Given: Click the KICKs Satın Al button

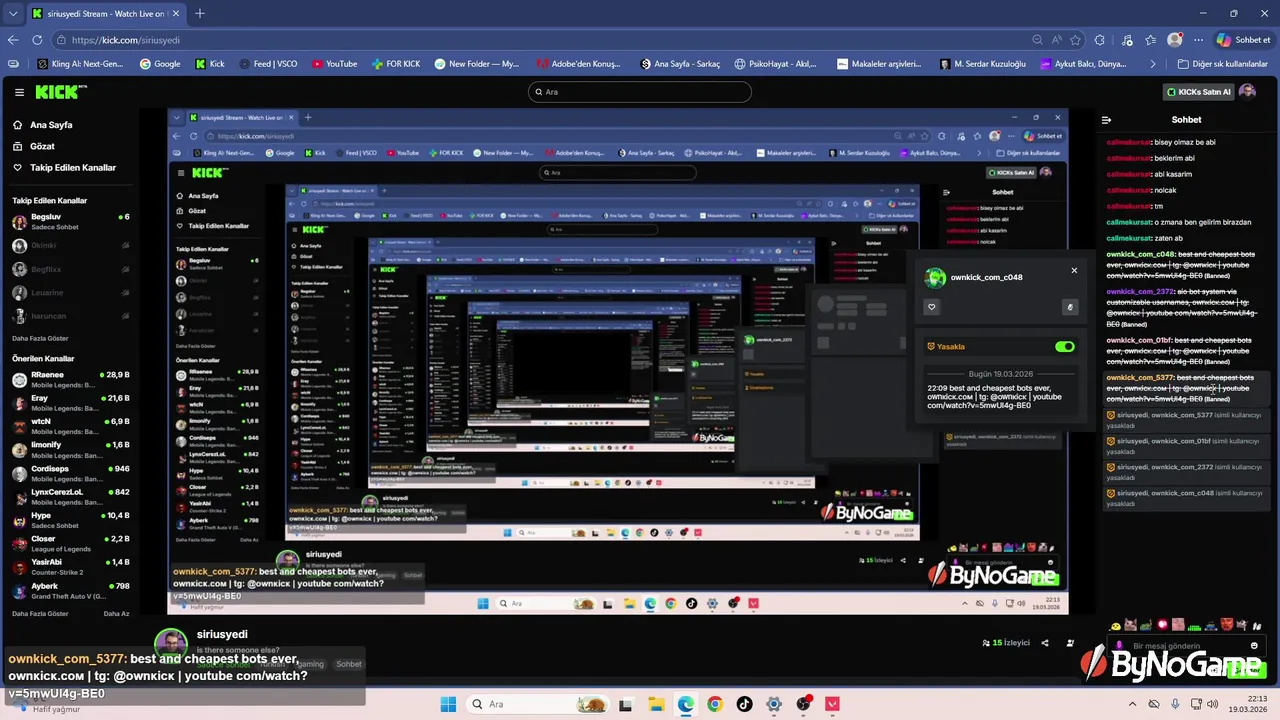Looking at the screenshot, I should (x=1198, y=92).
